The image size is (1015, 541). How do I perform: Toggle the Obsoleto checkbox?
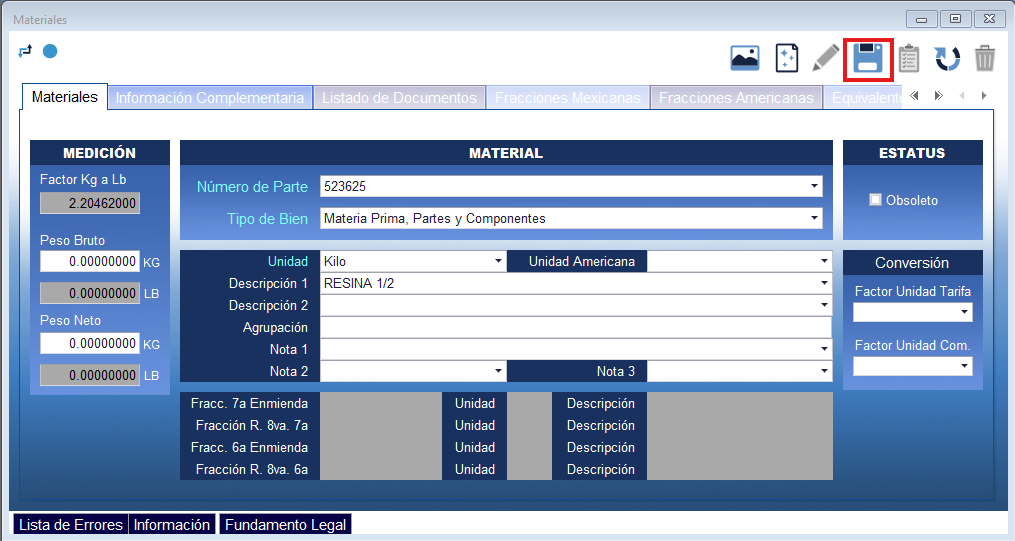coord(876,200)
